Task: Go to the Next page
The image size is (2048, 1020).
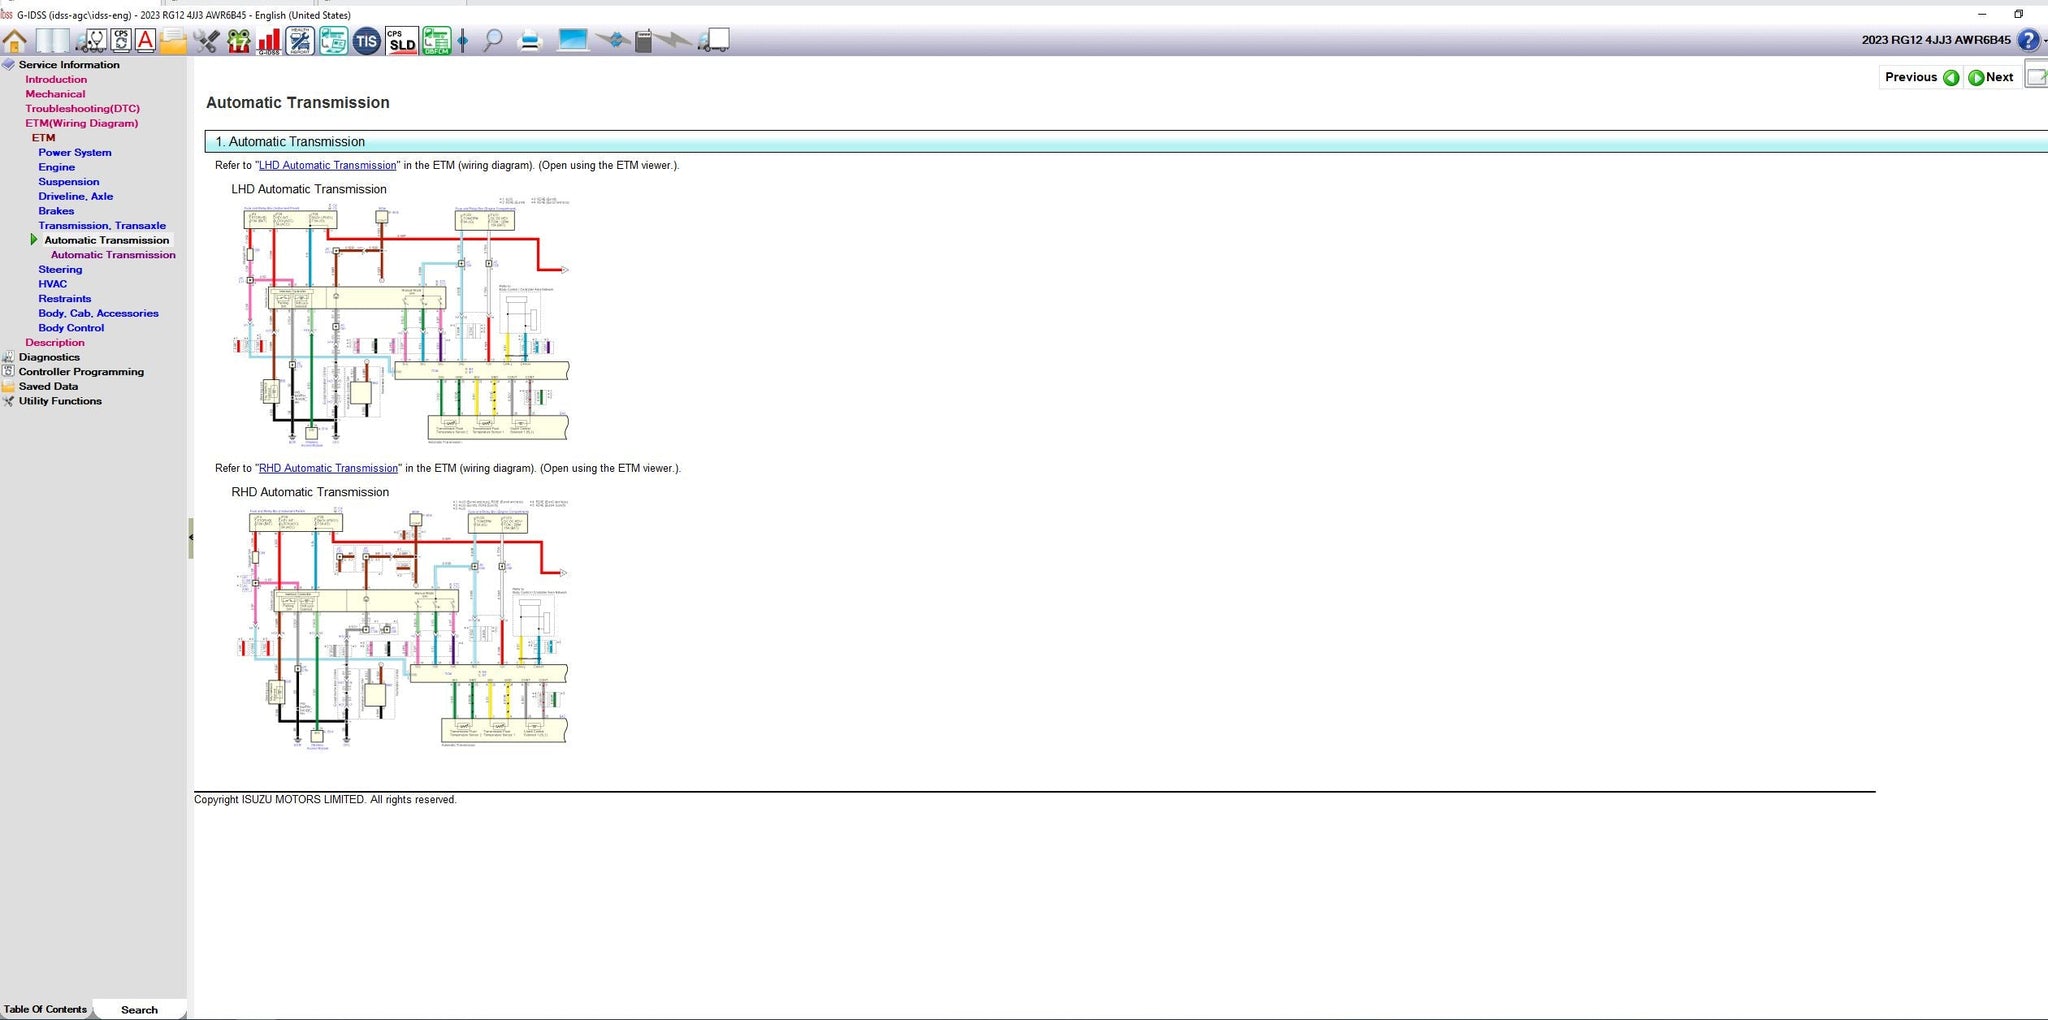Action: pyautogui.click(x=1990, y=77)
